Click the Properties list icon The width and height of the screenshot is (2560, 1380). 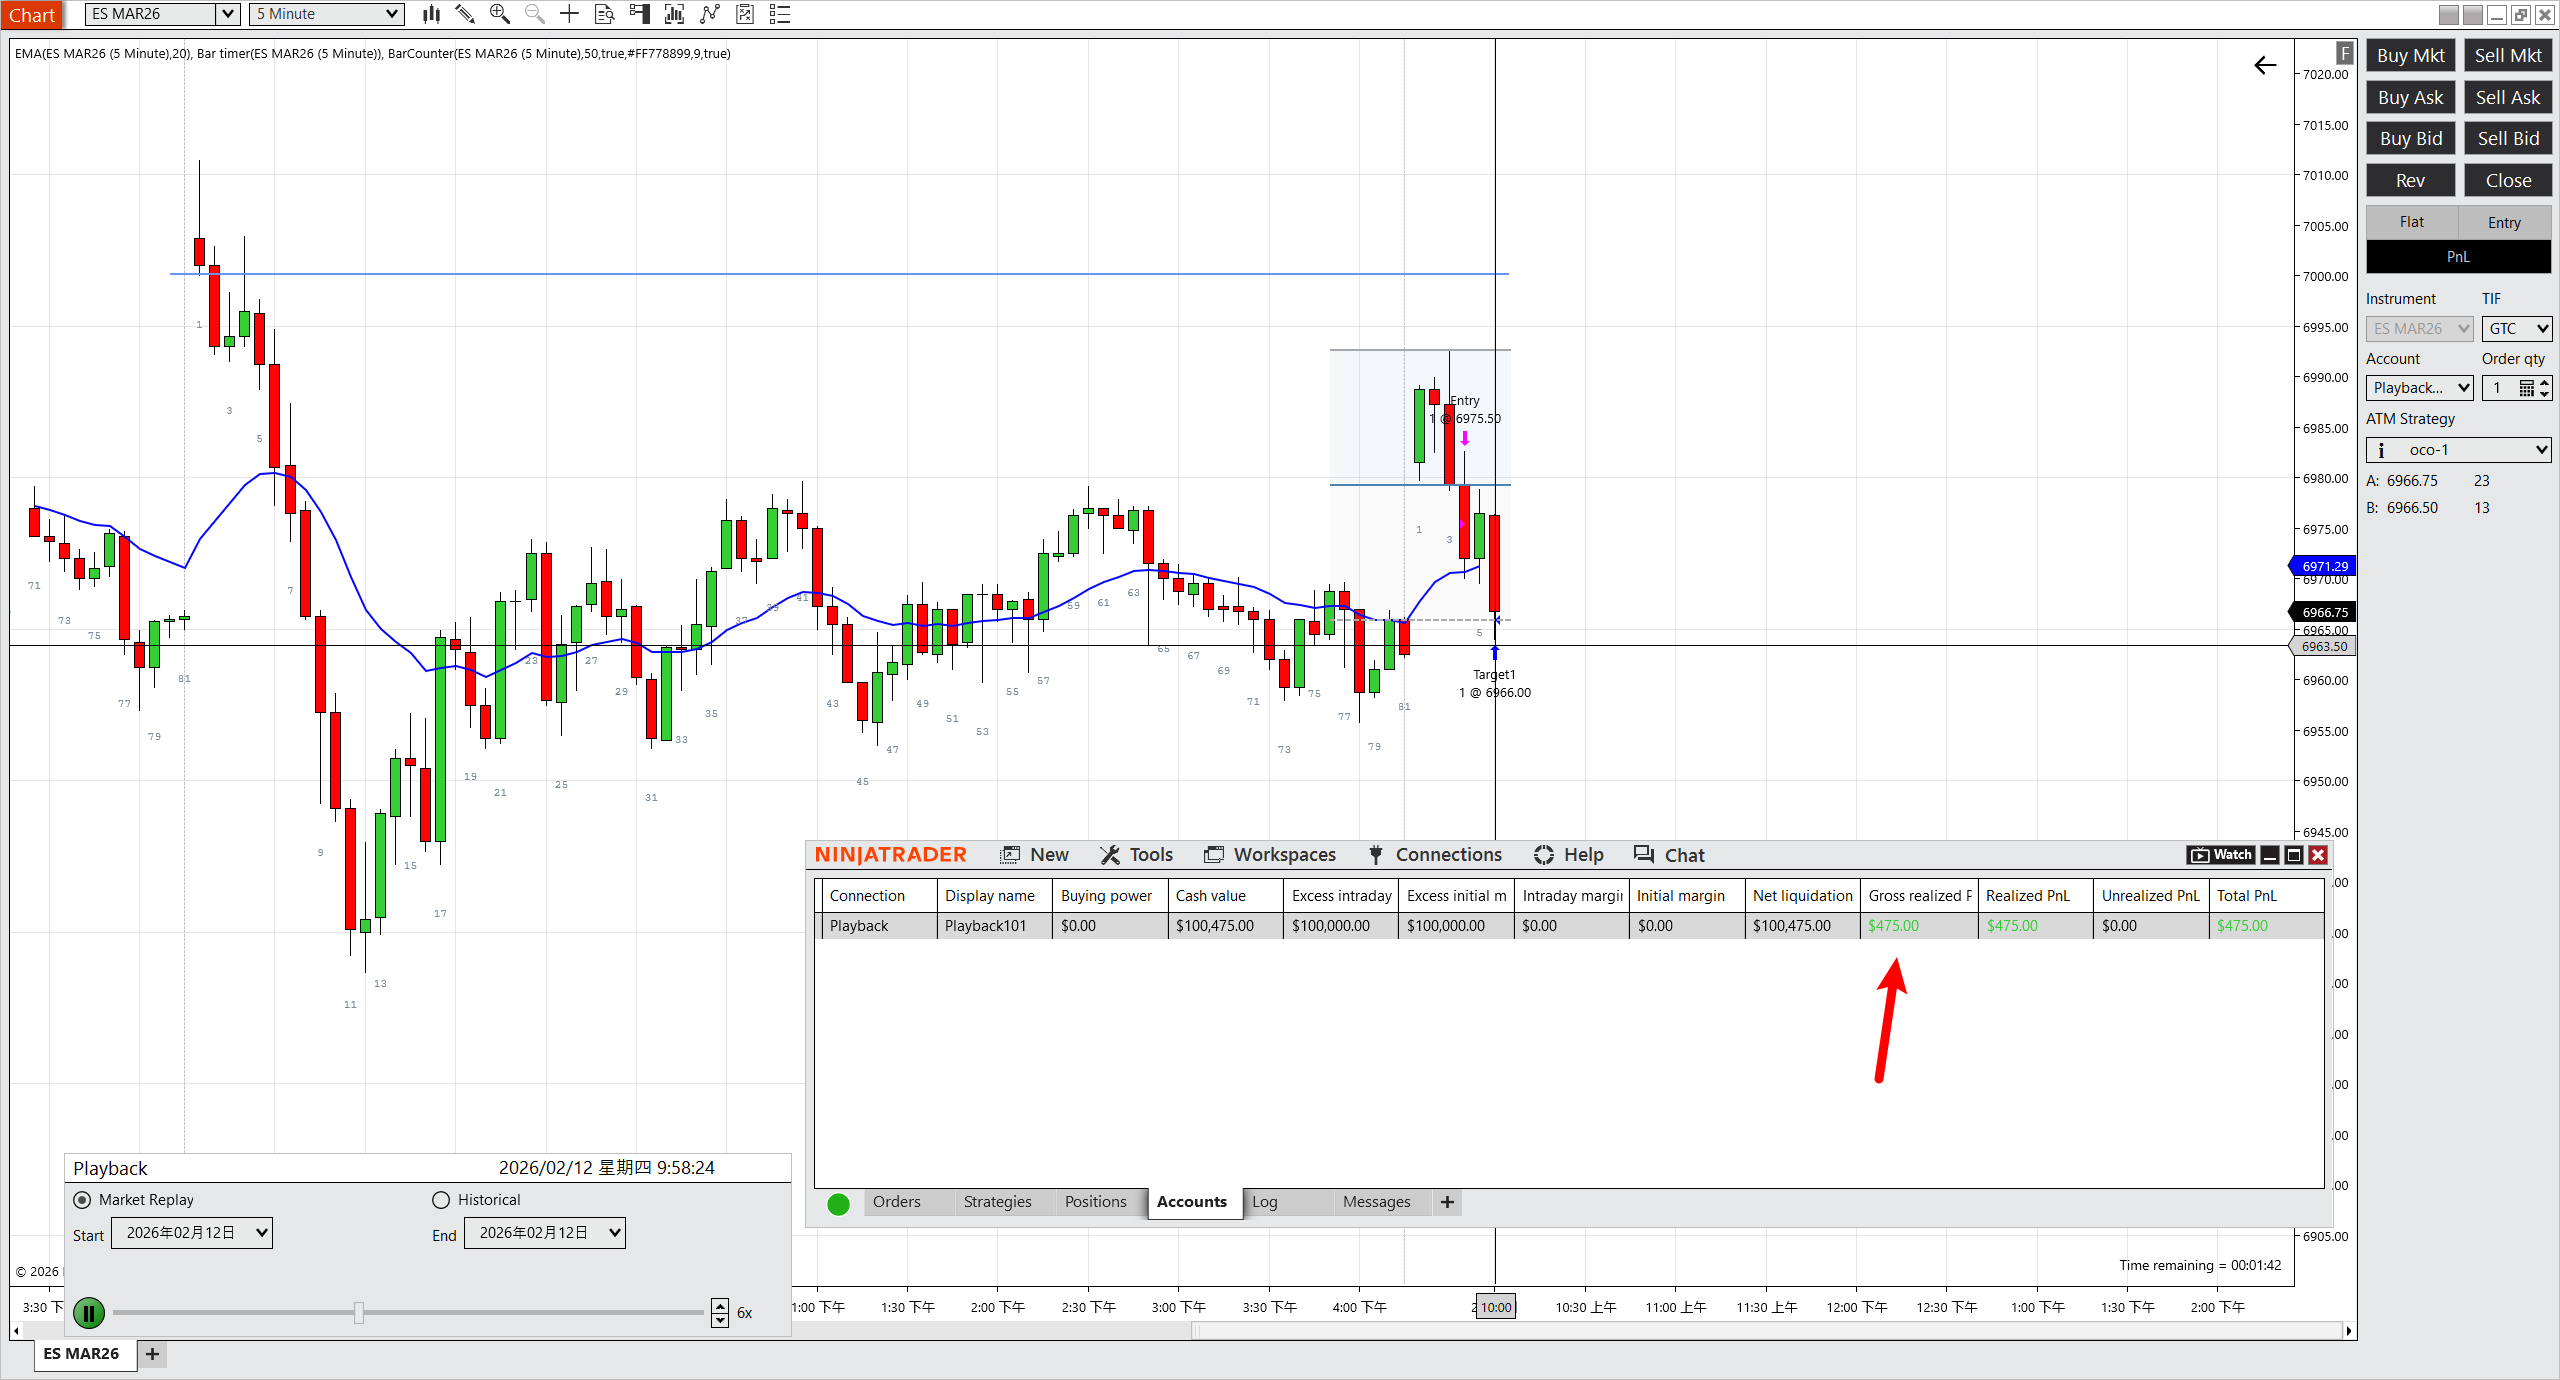(x=780, y=14)
